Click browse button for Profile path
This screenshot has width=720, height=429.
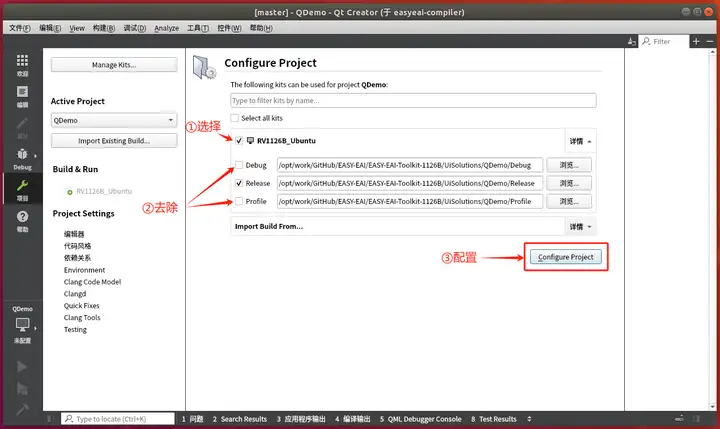pyautogui.click(x=569, y=201)
